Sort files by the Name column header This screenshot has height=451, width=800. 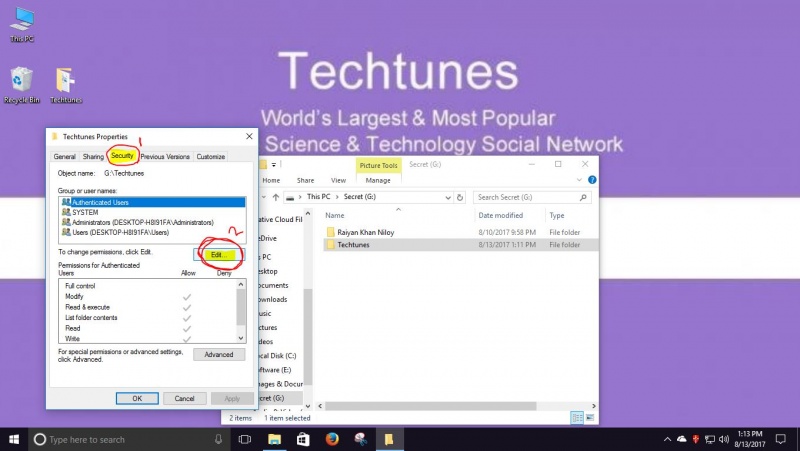point(335,215)
